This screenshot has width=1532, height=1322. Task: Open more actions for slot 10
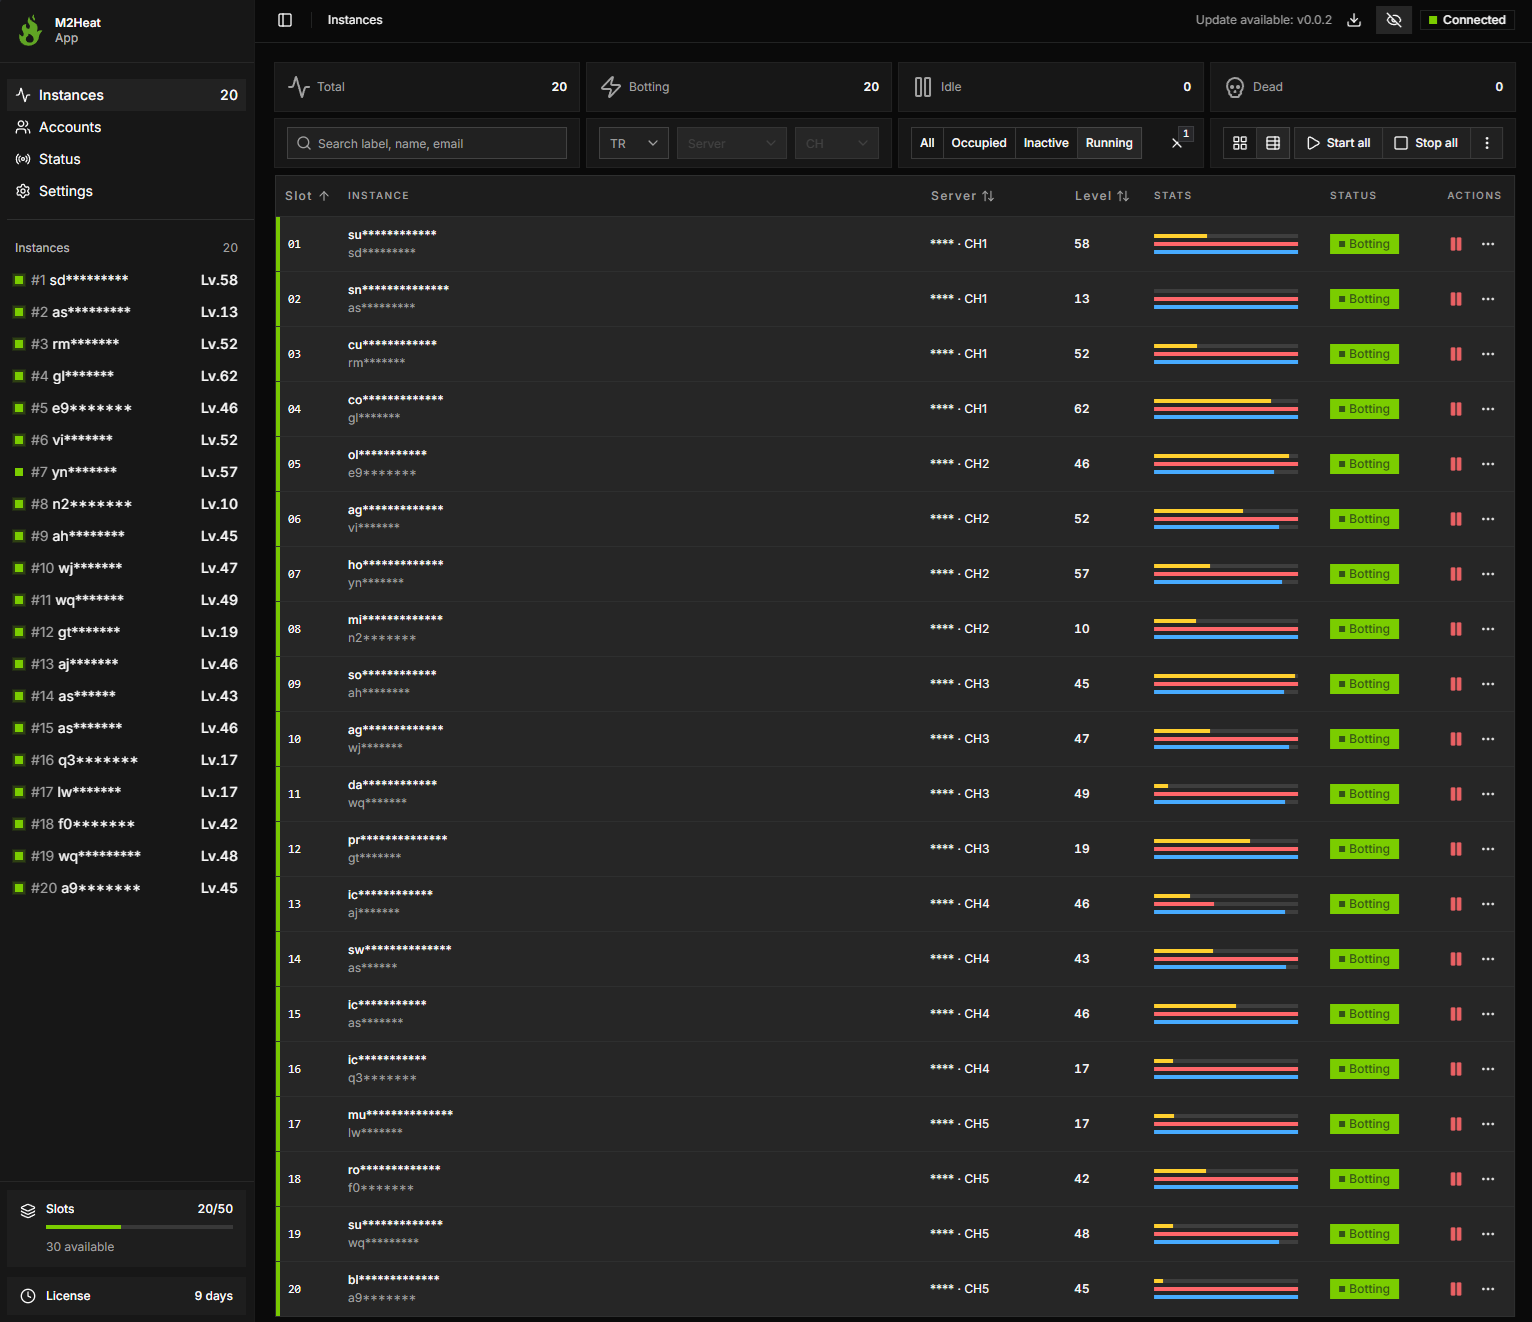1488,739
